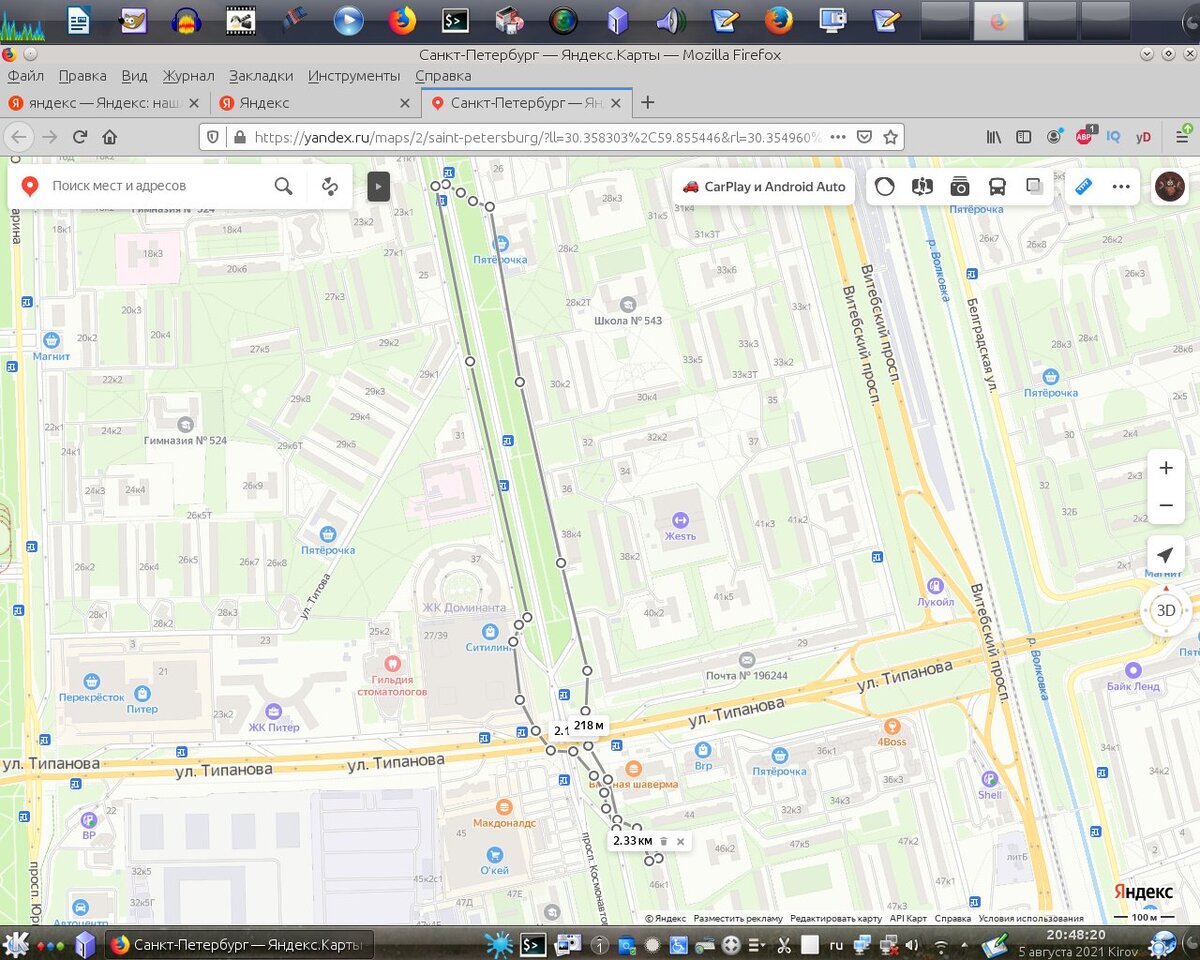Toggle the ruler distance tool

point(1084,186)
